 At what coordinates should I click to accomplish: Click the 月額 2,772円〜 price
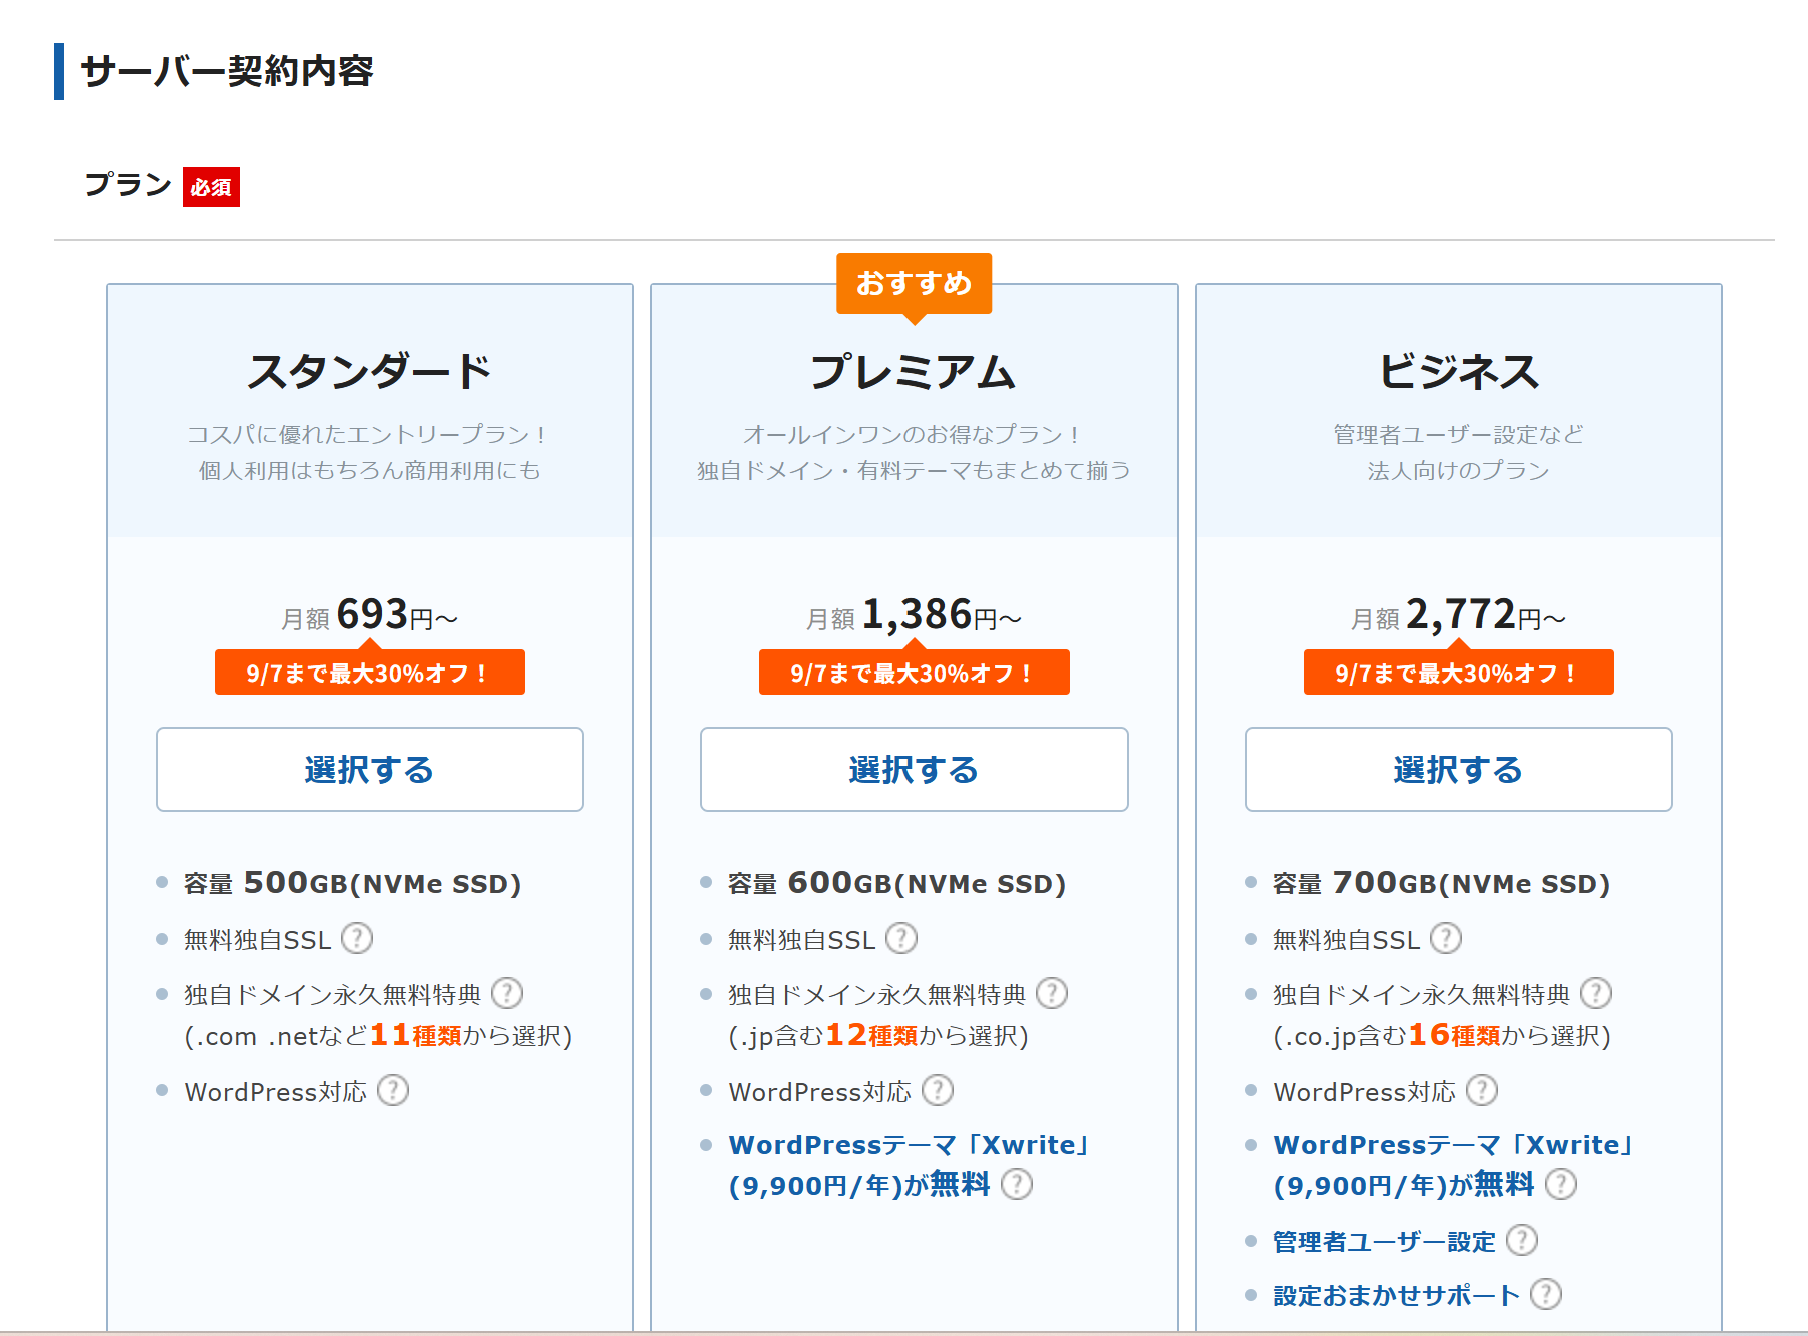[x=1459, y=615]
